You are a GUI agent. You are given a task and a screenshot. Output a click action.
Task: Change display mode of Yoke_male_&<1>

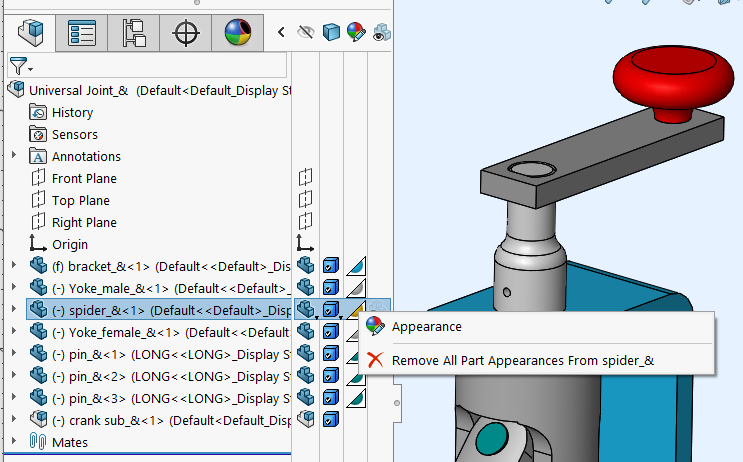coord(331,287)
